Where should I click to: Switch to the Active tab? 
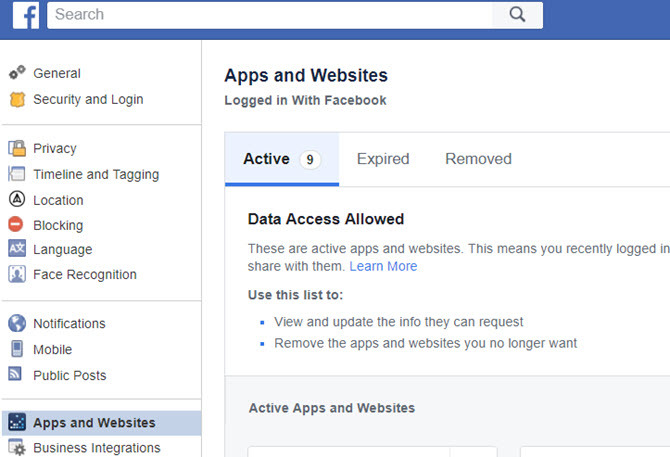click(282, 159)
